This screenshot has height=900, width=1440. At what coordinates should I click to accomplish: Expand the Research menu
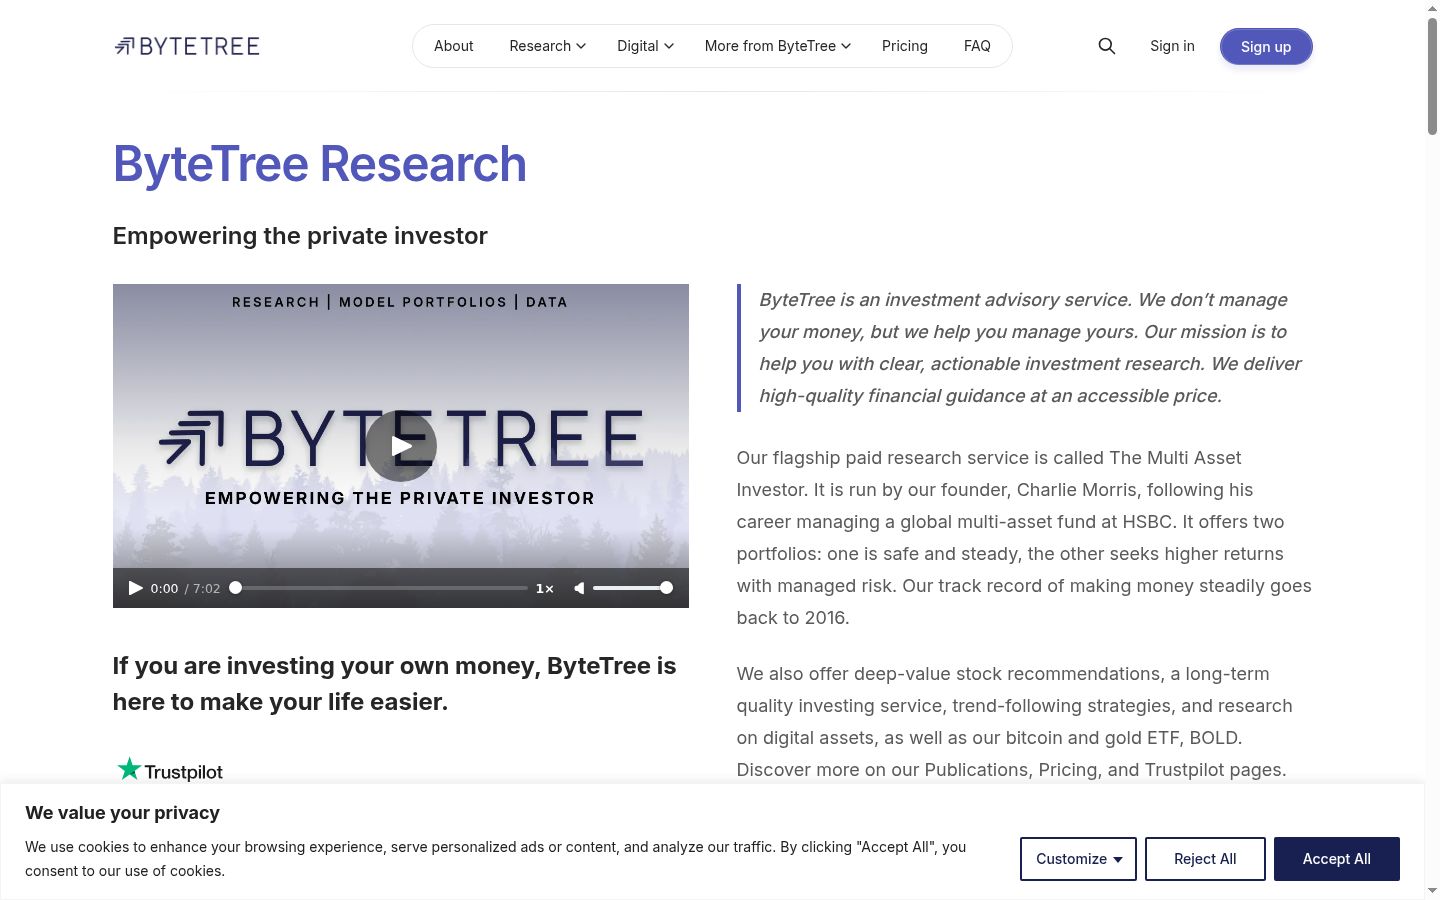coord(548,46)
